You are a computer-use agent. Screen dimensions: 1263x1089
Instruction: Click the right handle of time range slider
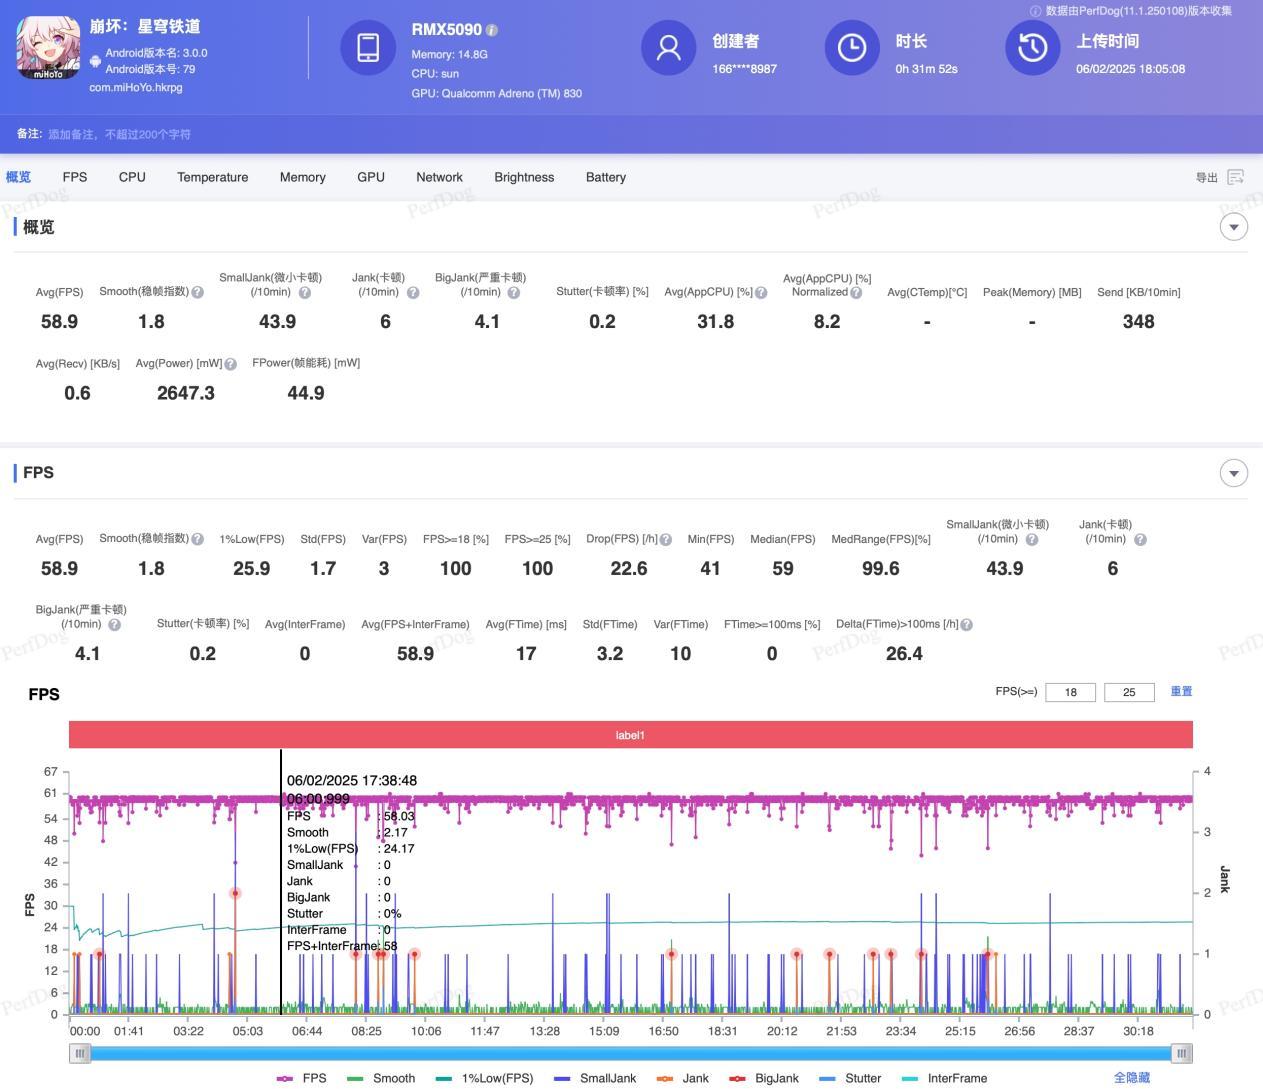(1182, 1053)
